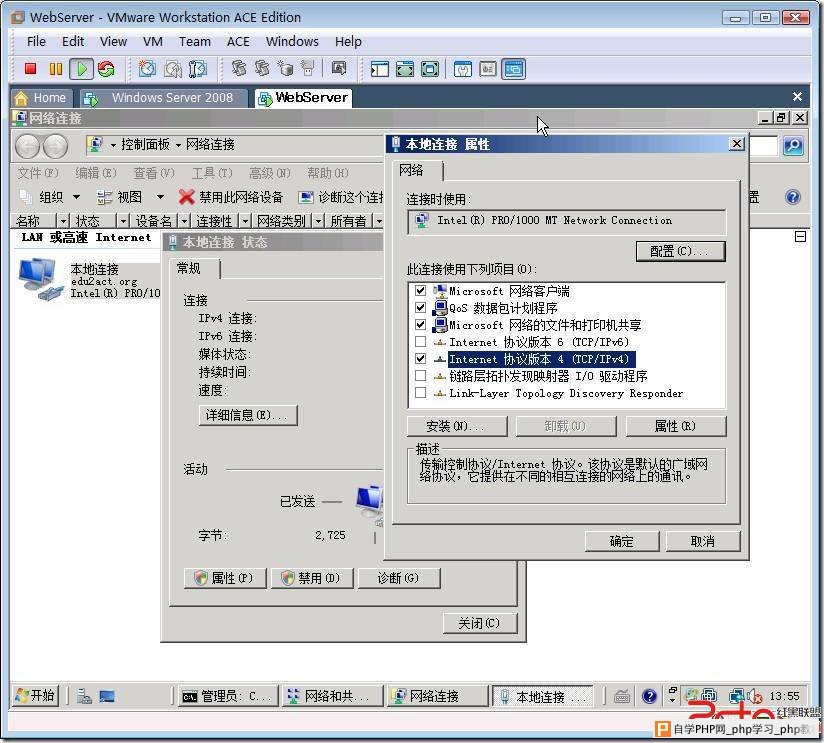This screenshot has width=824, height=743.
Task: Open the snapshot manager wrench icon
Action: (x=198, y=69)
